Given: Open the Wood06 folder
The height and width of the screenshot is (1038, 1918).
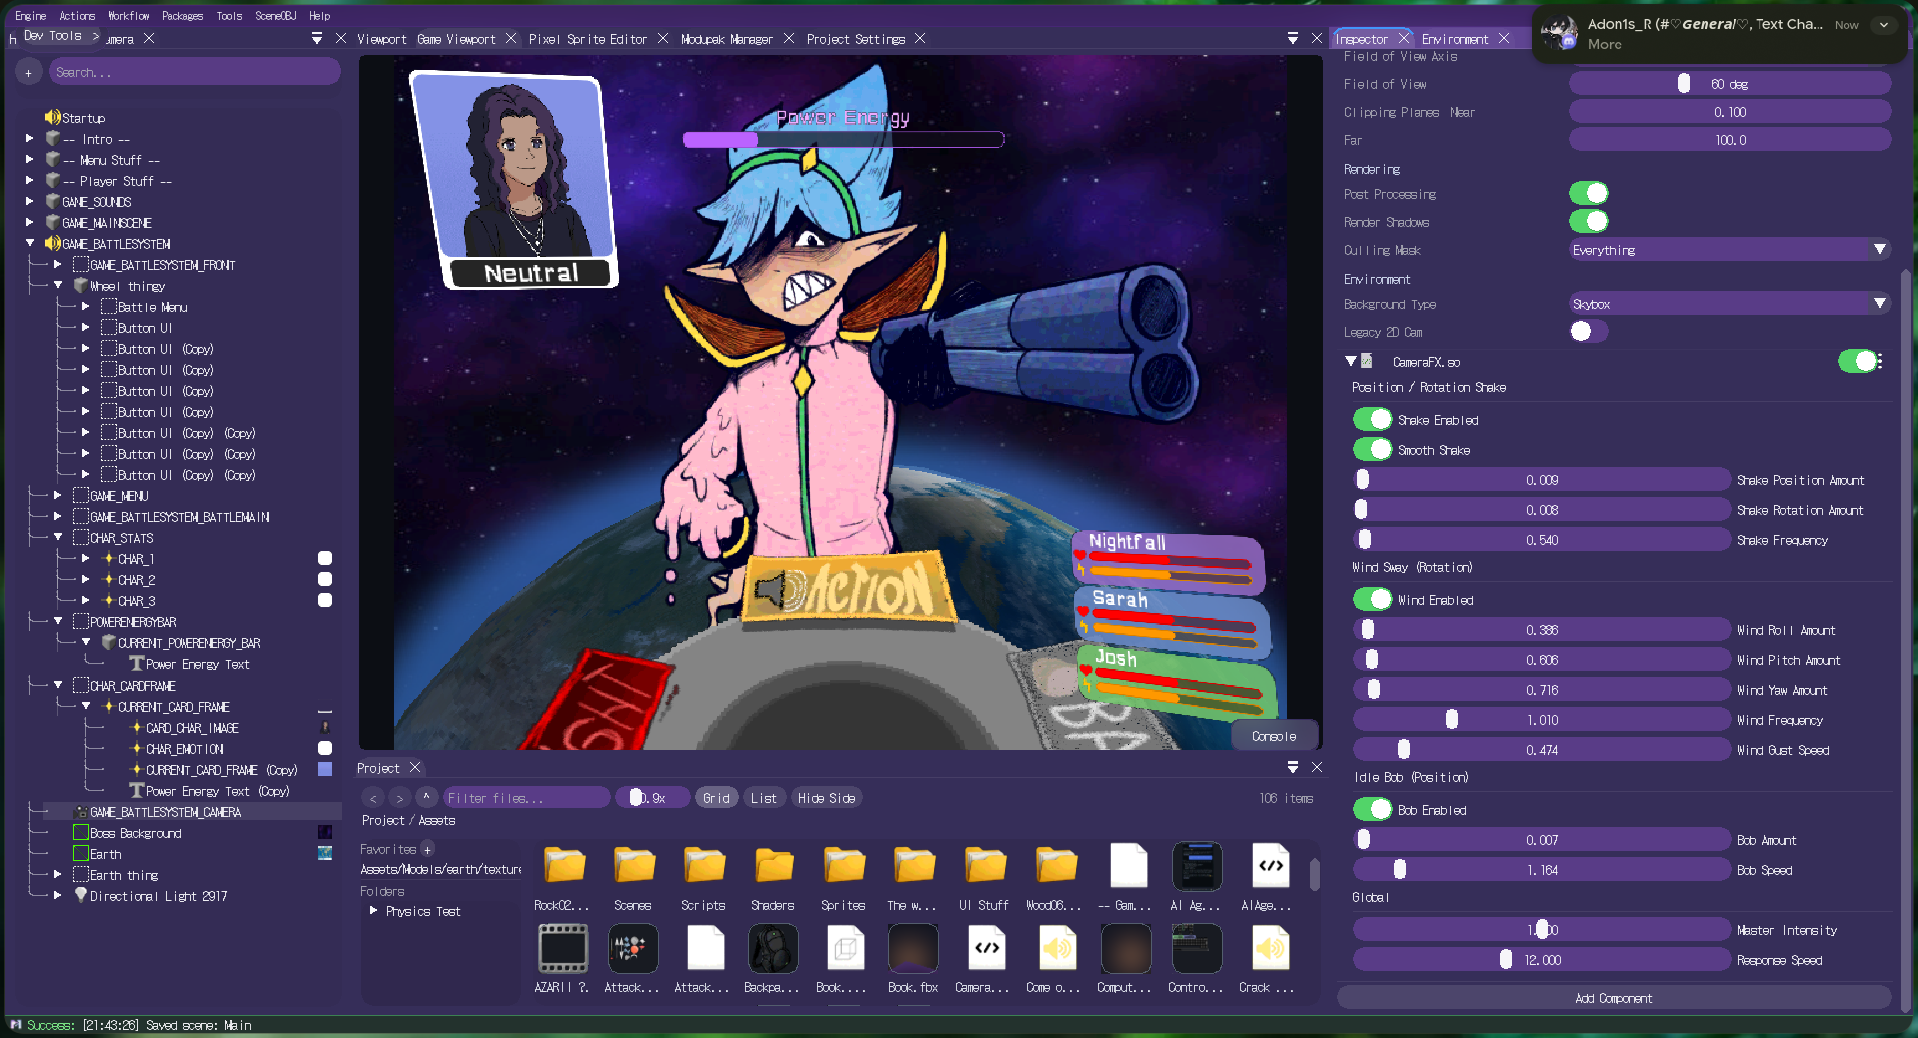Looking at the screenshot, I should (1055, 878).
